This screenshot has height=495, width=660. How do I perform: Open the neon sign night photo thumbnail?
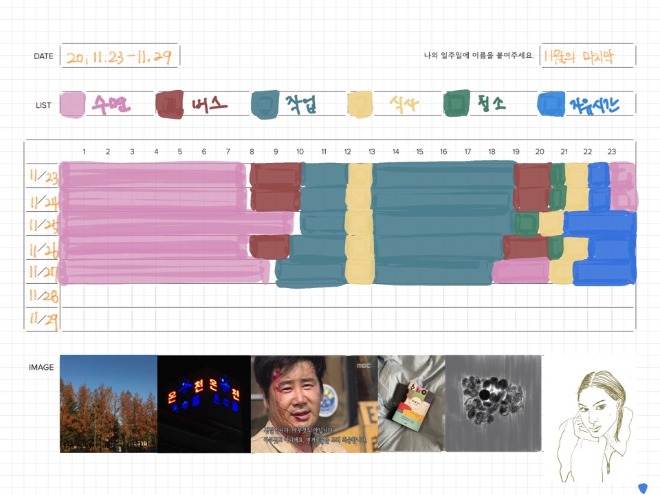coord(204,404)
